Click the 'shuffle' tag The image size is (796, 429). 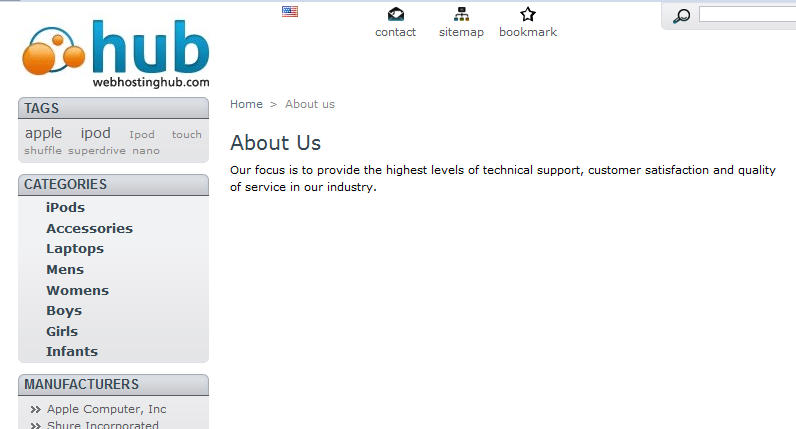[x=43, y=151]
